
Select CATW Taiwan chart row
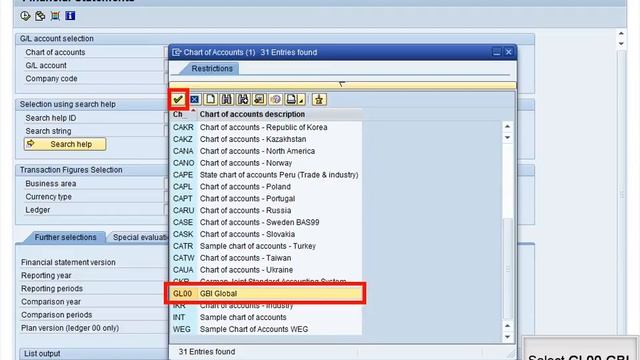[x=266, y=258]
